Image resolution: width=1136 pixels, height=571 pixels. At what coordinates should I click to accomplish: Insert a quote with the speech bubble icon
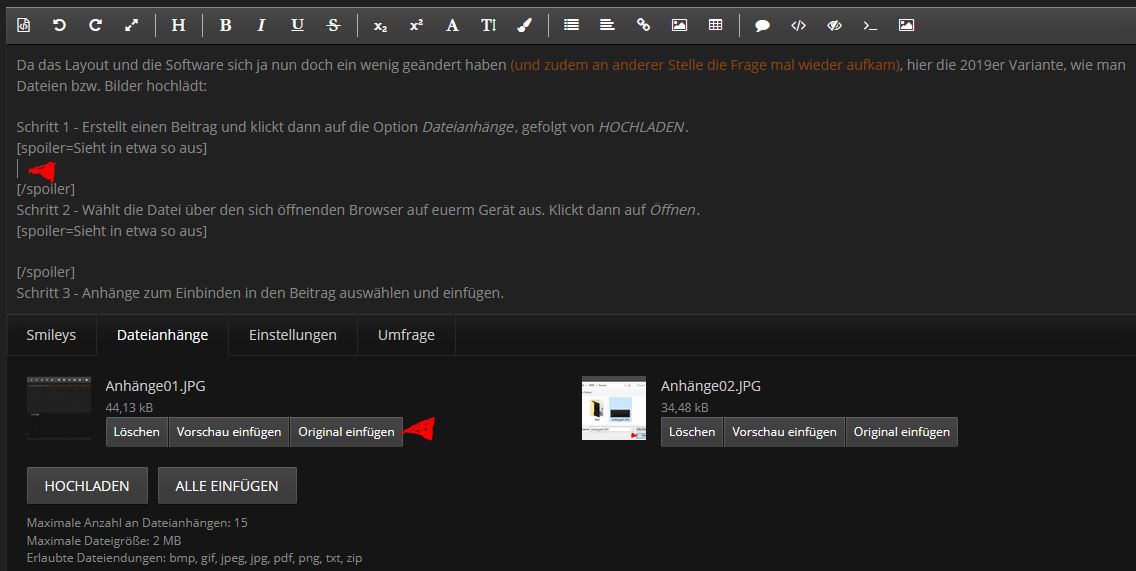(x=762, y=25)
